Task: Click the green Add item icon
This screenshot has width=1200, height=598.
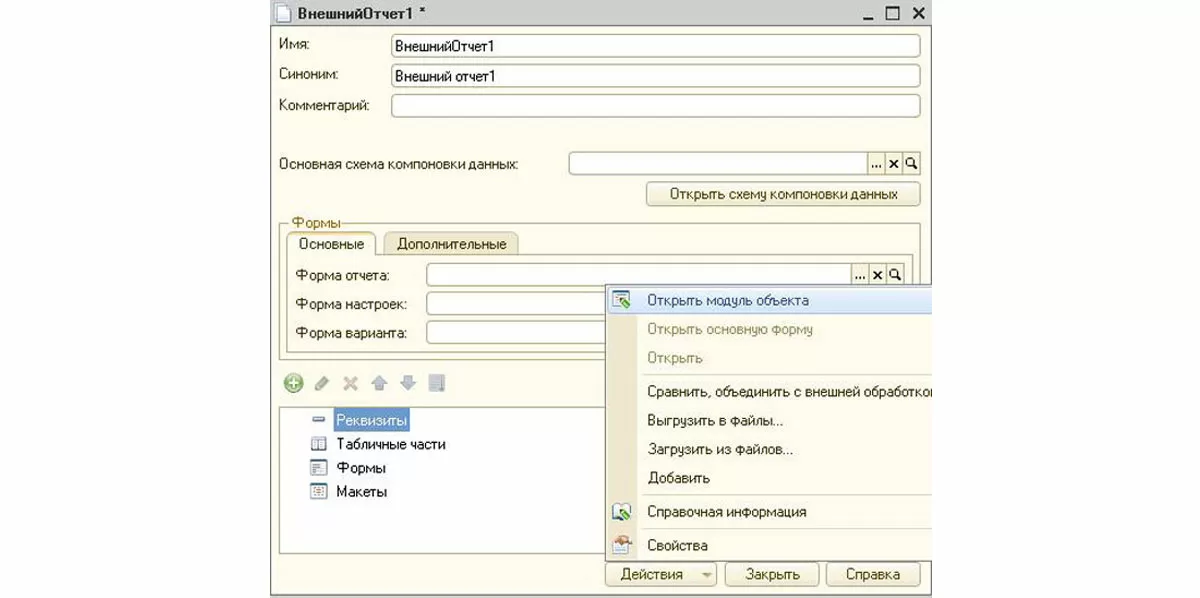Action: pos(293,383)
